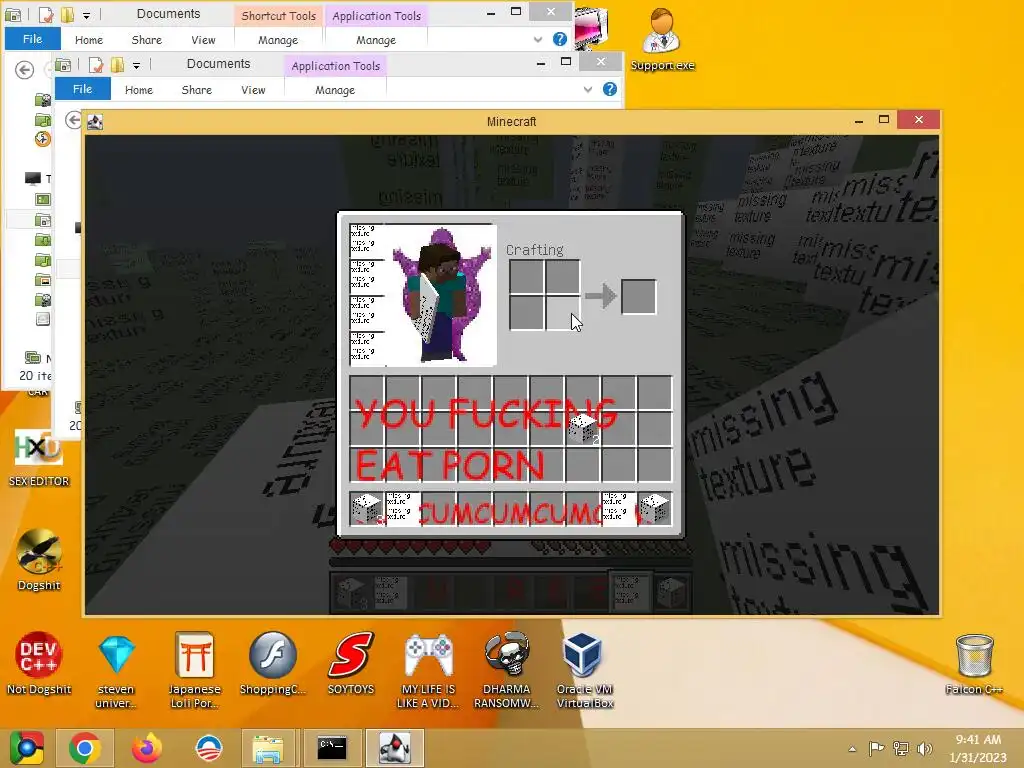The width and height of the screenshot is (1024, 768).
Task: Click the helmet armor slot
Action: [x=367, y=240]
